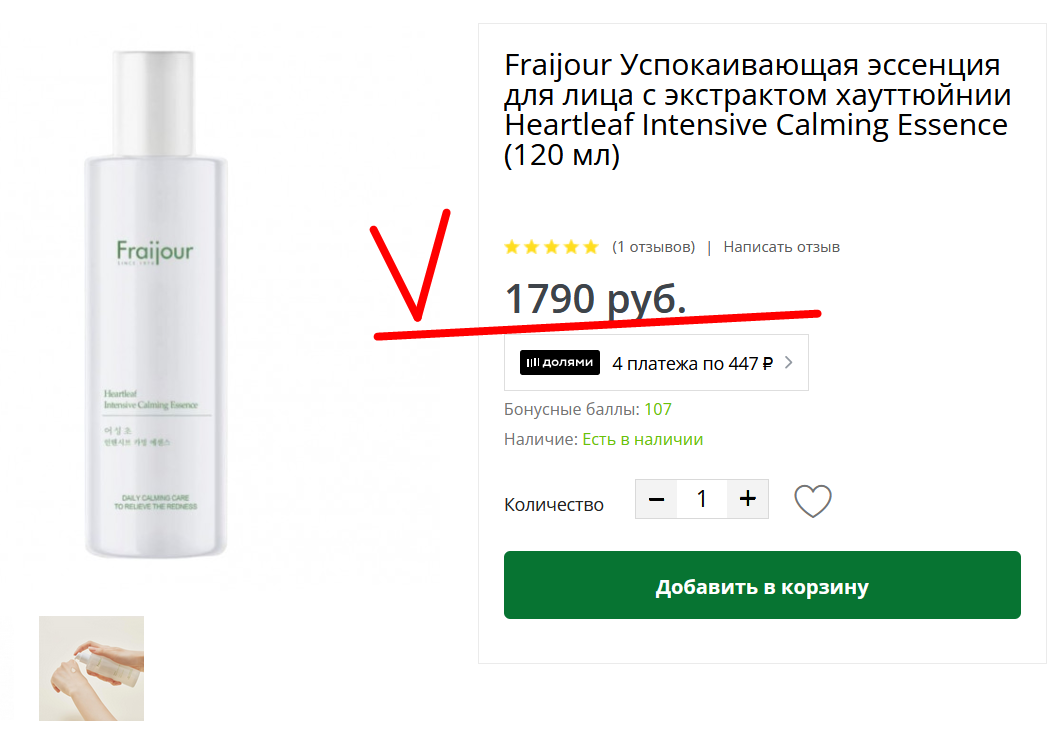Click the third rating star
The width and height of the screenshot is (1062, 756).
[x=551, y=247]
